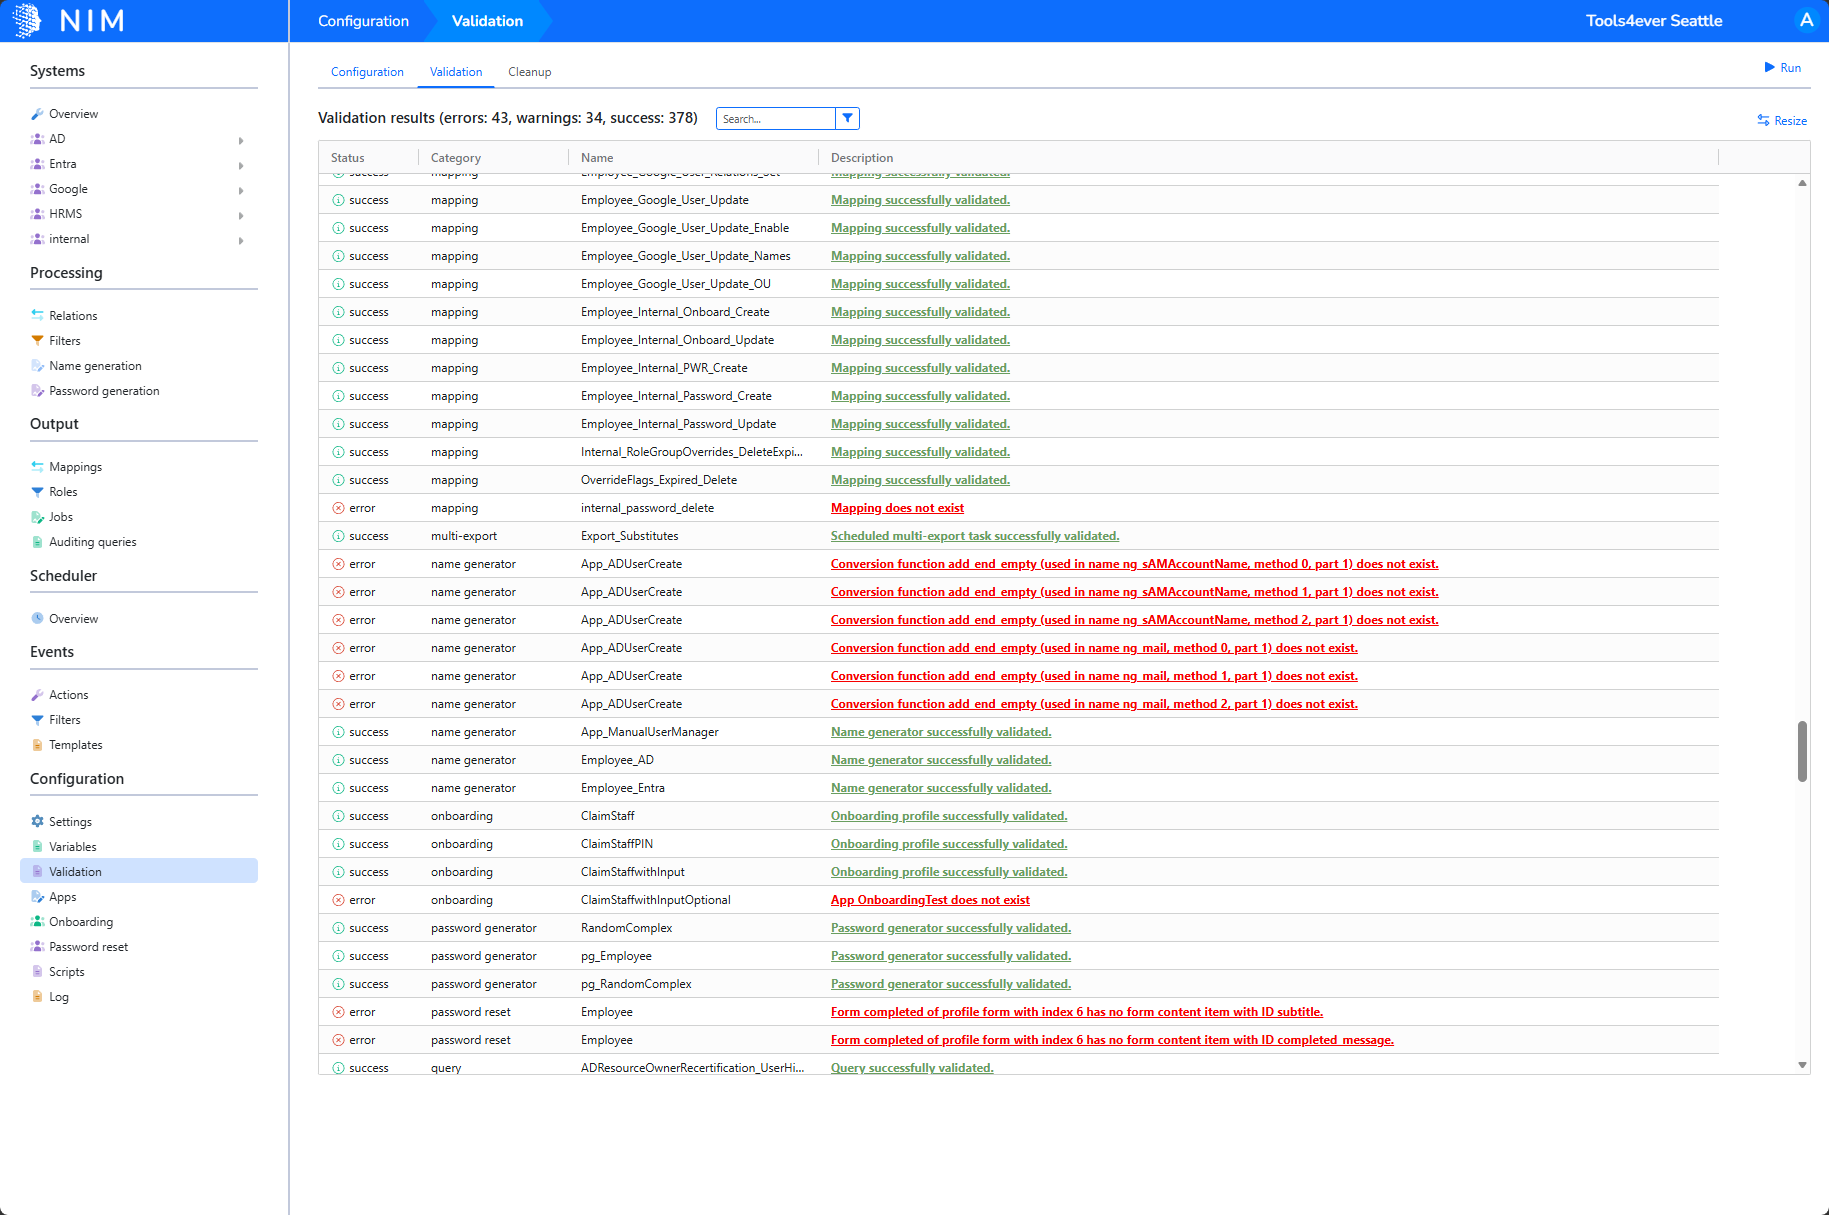The image size is (1829, 1215).
Task: Sort by the Category column header
Action: pos(456,158)
